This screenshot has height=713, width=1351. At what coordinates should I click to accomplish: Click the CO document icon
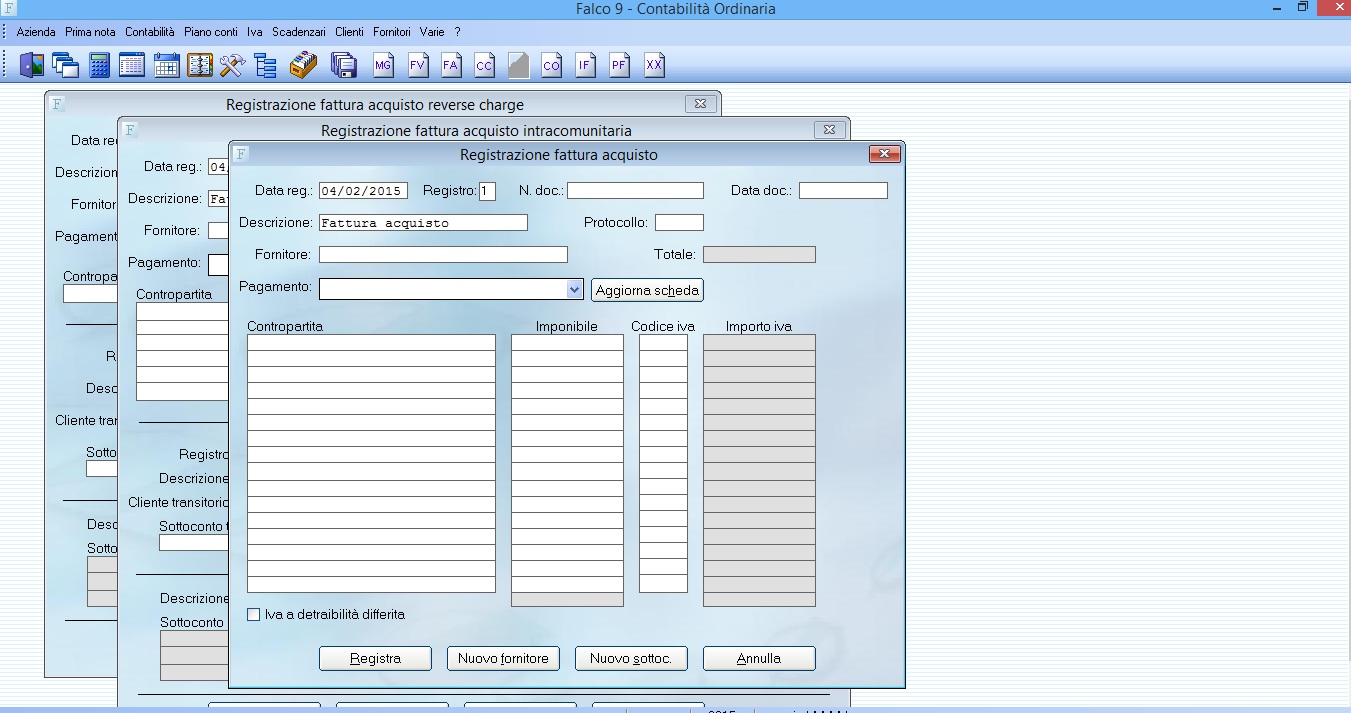coord(551,65)
